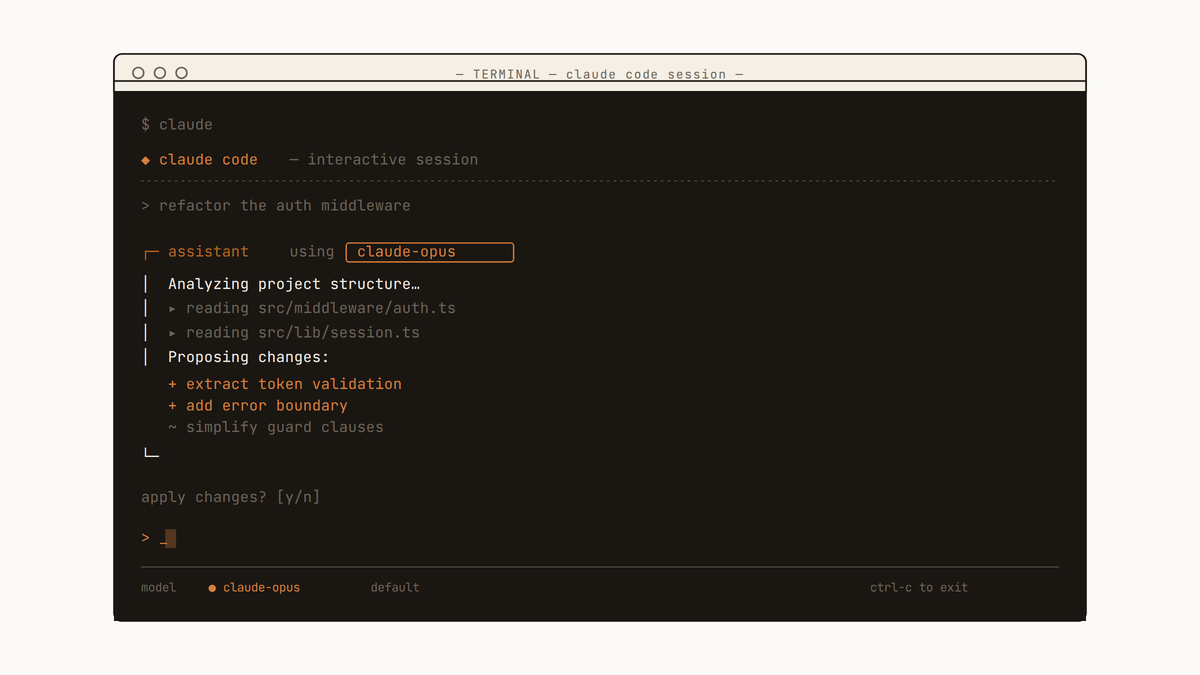Click 'reading src/lib/session.ts' line

point(303,333)
